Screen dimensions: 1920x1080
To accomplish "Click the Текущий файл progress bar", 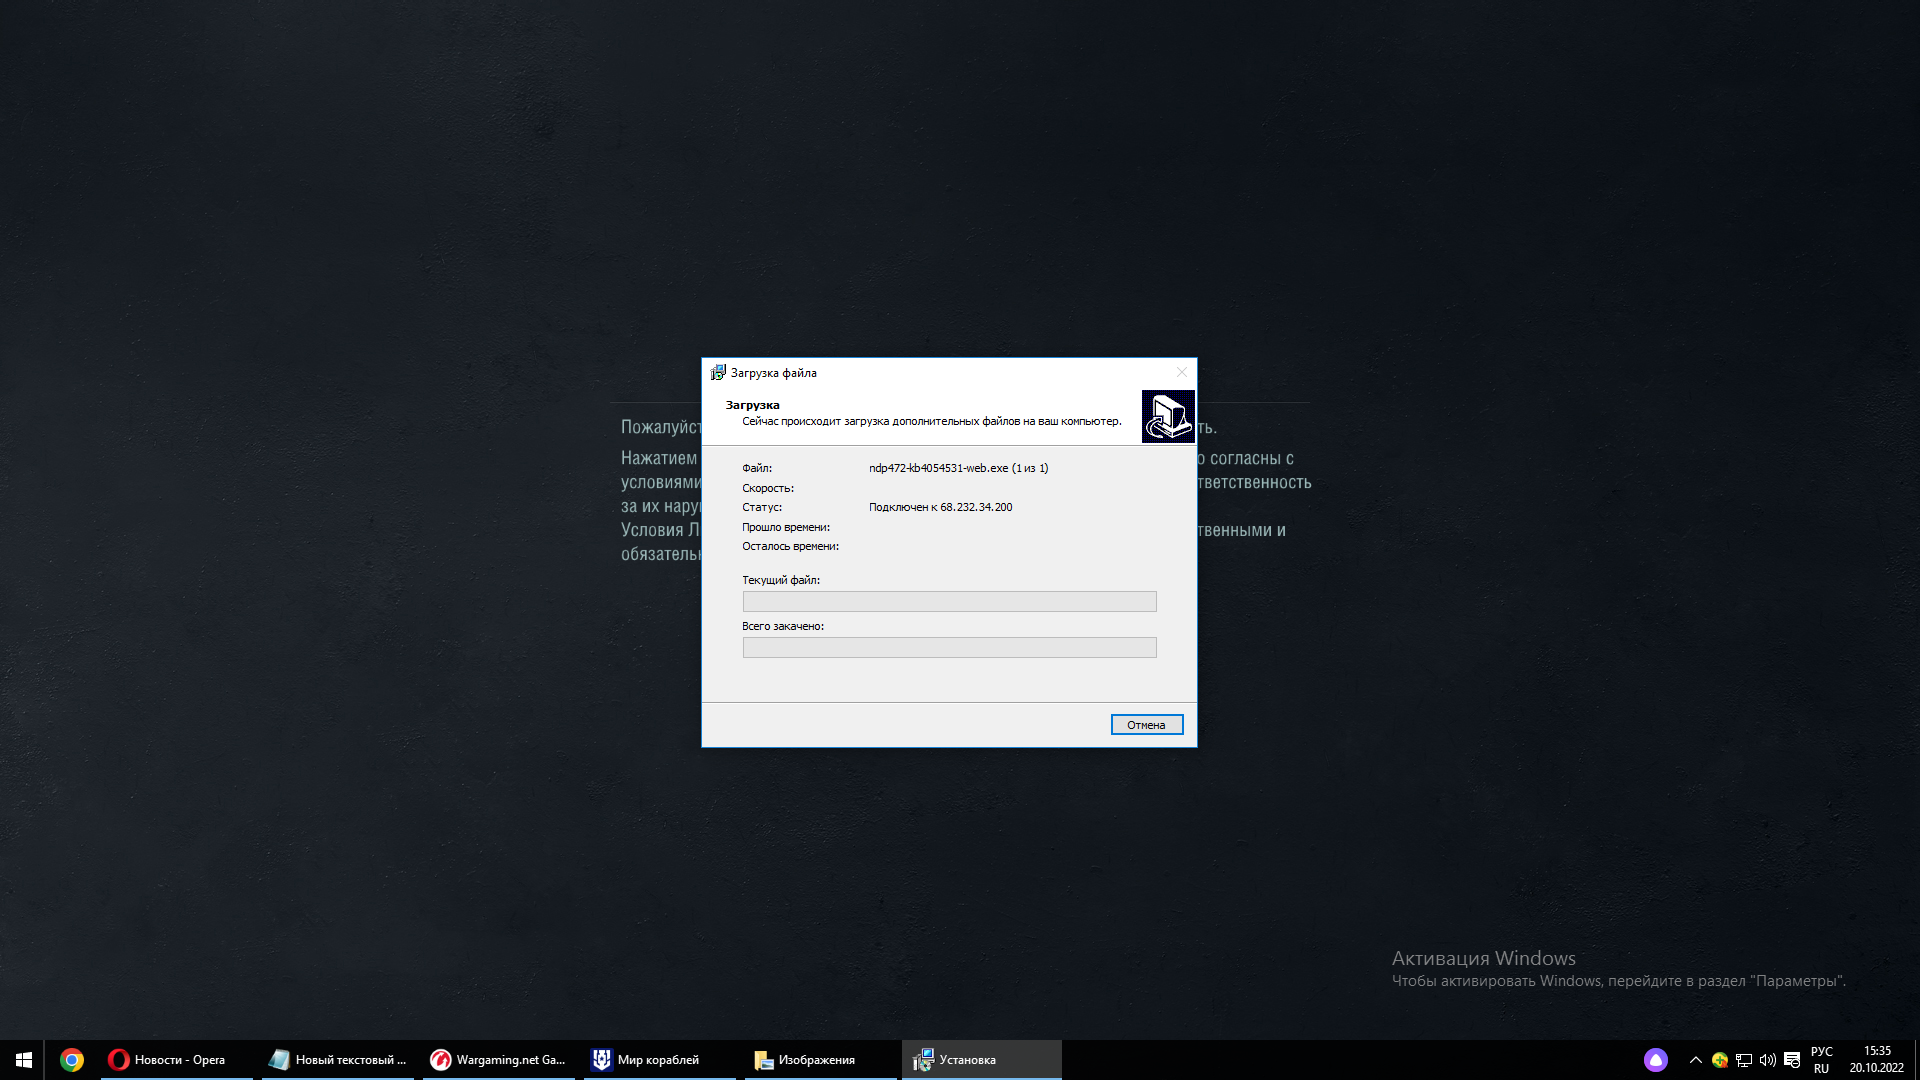I will pos(949,601).
